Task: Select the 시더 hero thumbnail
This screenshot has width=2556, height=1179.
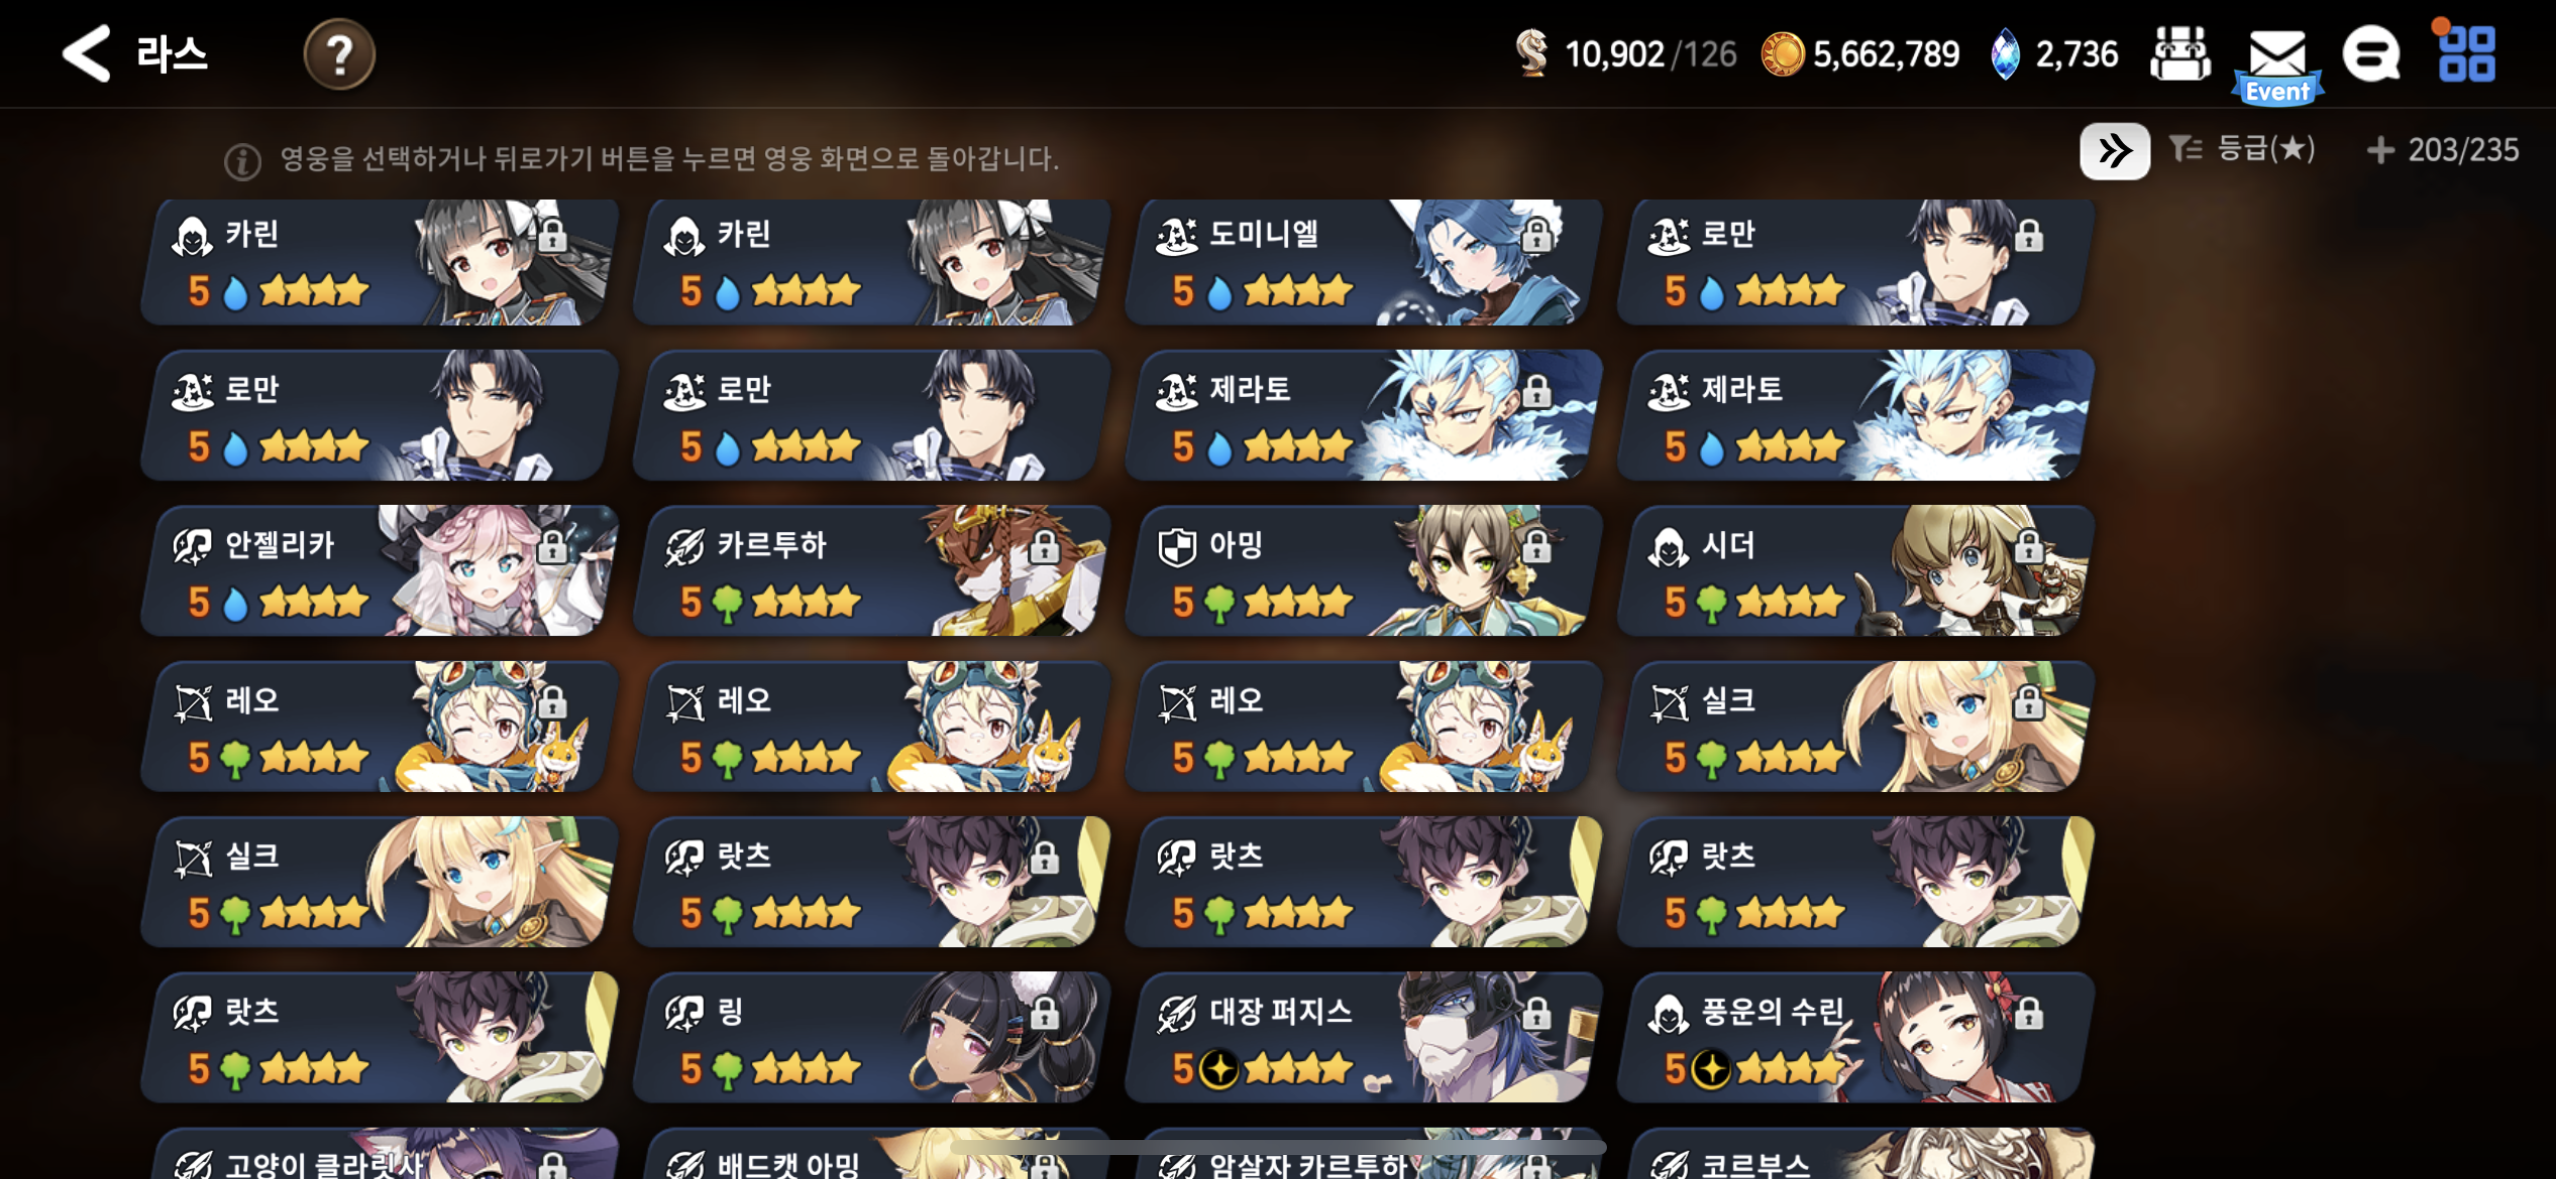Action: point(1856,571)
